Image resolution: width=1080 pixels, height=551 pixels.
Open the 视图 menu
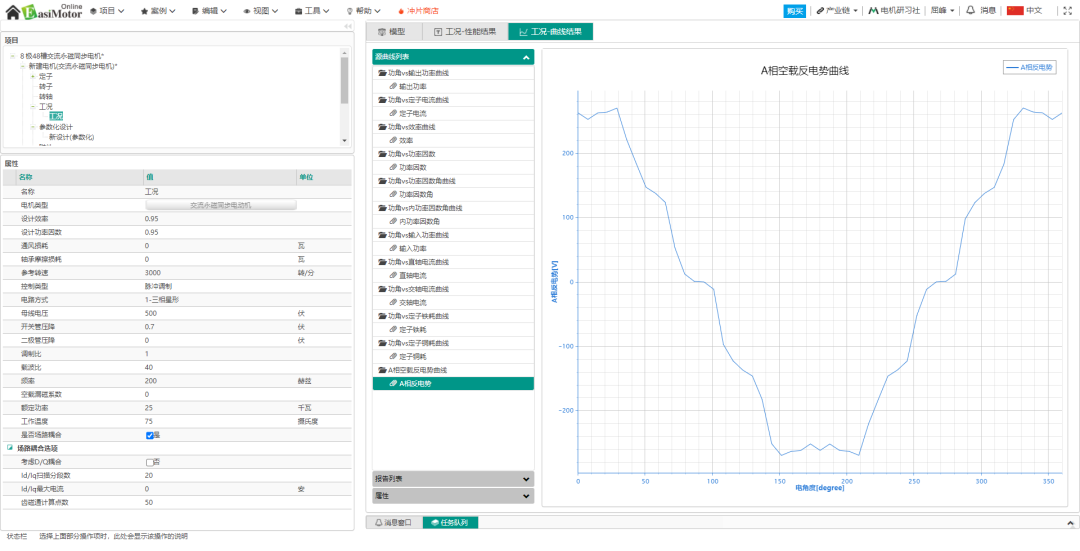click(260, 11)
